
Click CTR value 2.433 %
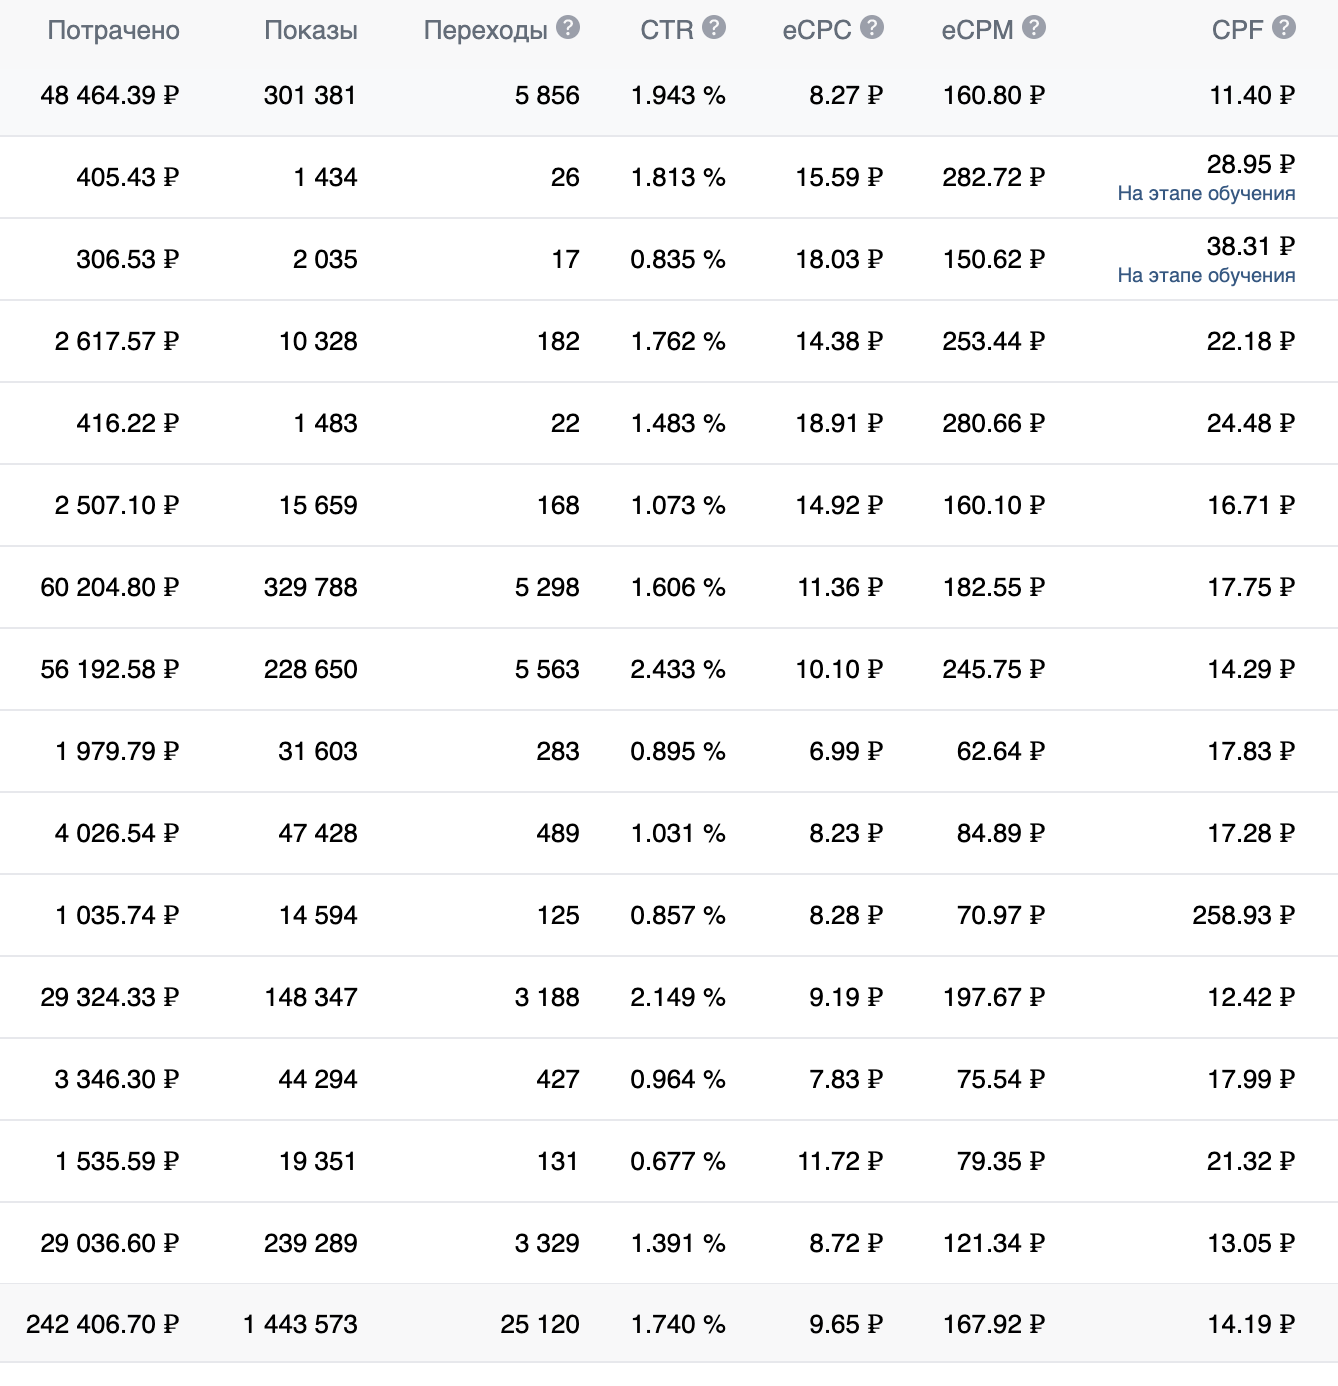[x=678, y=669]
